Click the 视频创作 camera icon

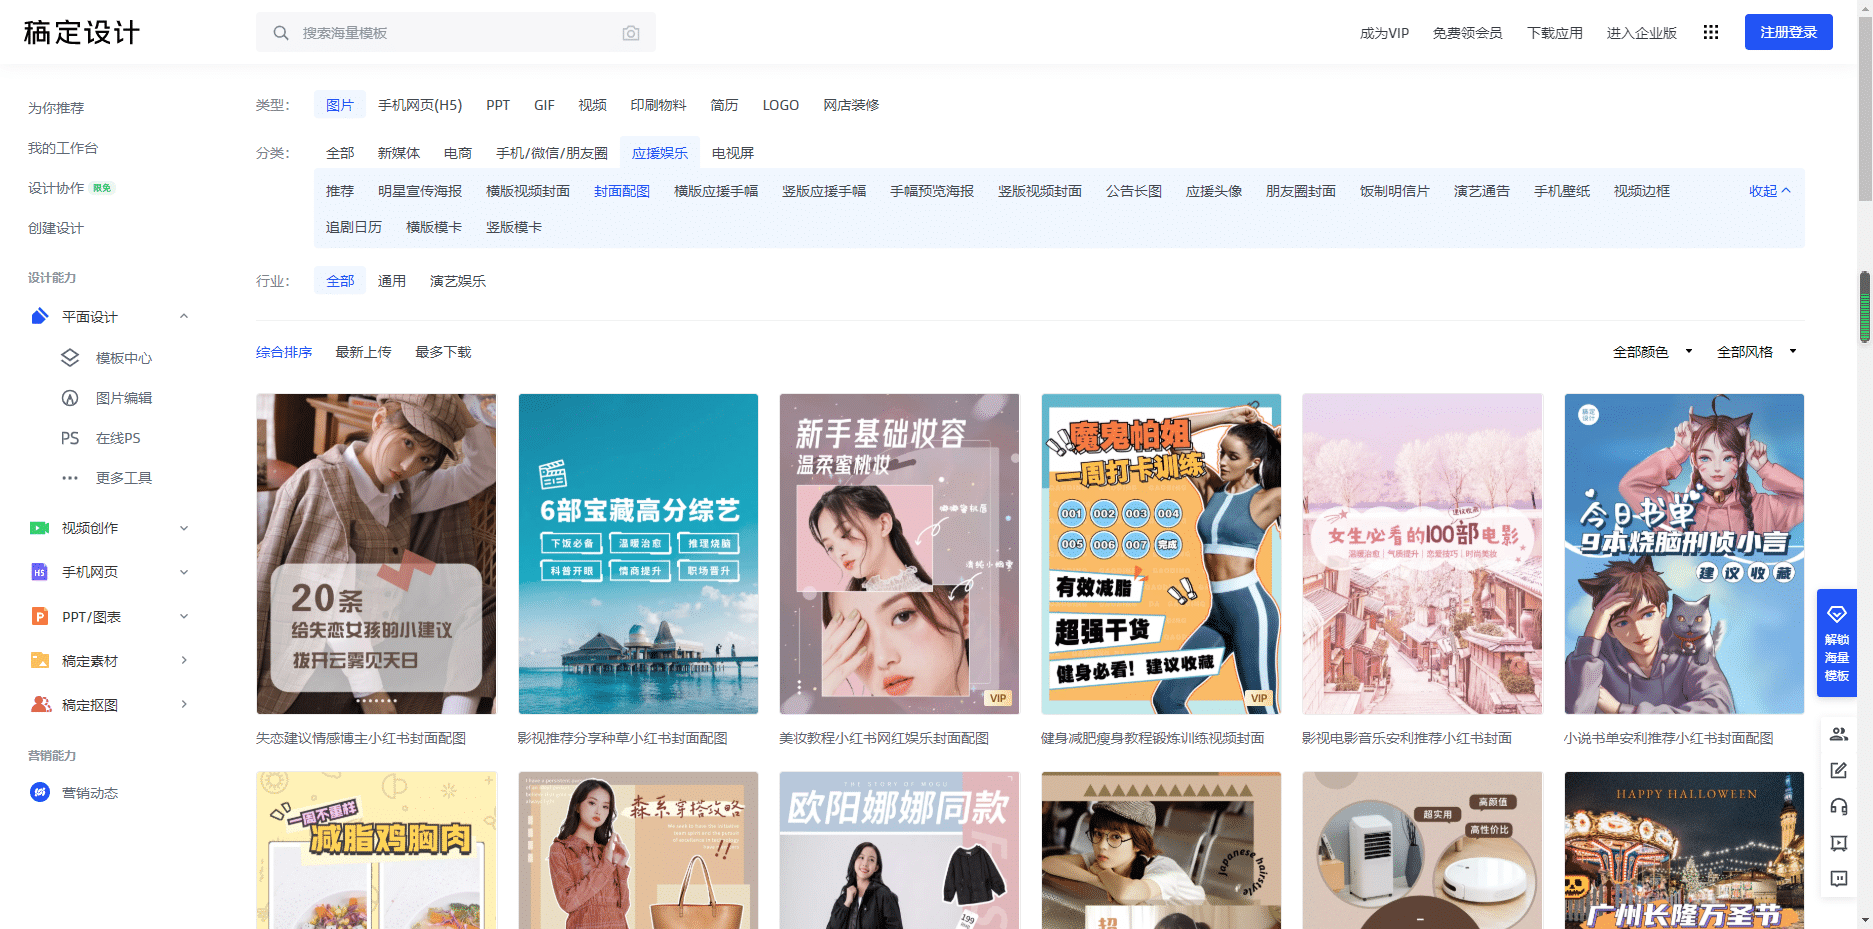pyautogui.click(x=40, y=528)
